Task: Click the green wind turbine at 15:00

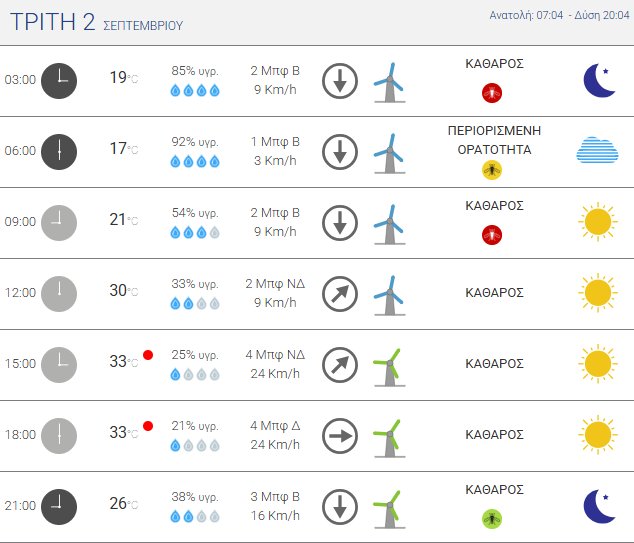Action: tap(388, 364)
